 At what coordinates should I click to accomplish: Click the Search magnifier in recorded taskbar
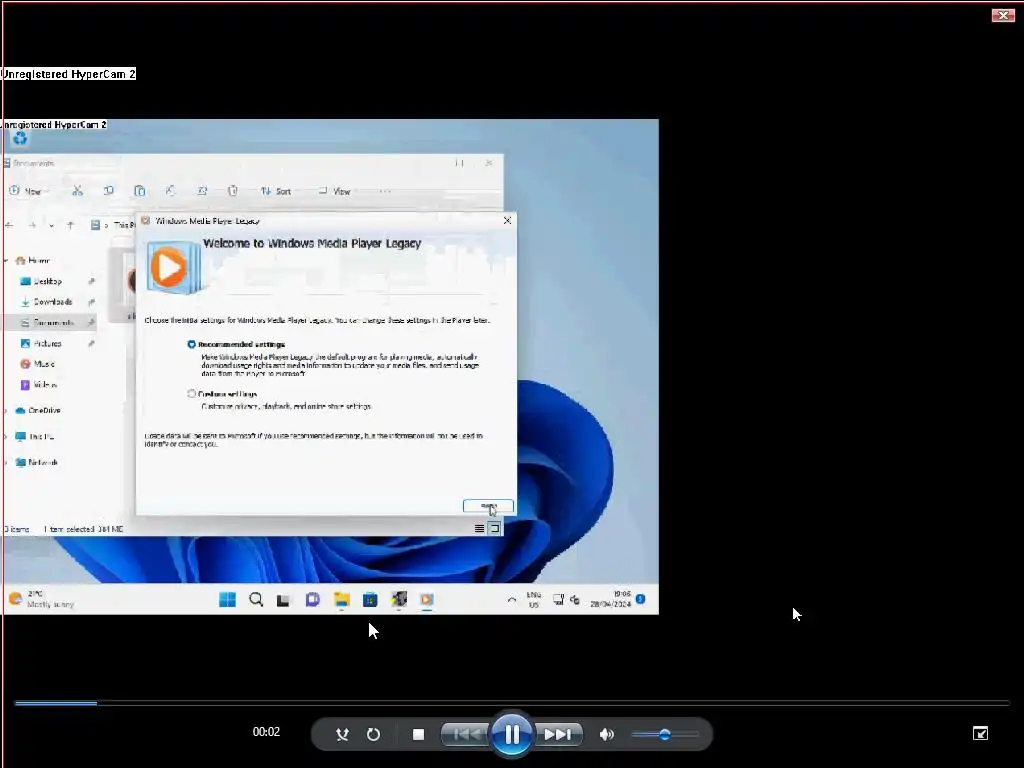(x=256, y=599)
